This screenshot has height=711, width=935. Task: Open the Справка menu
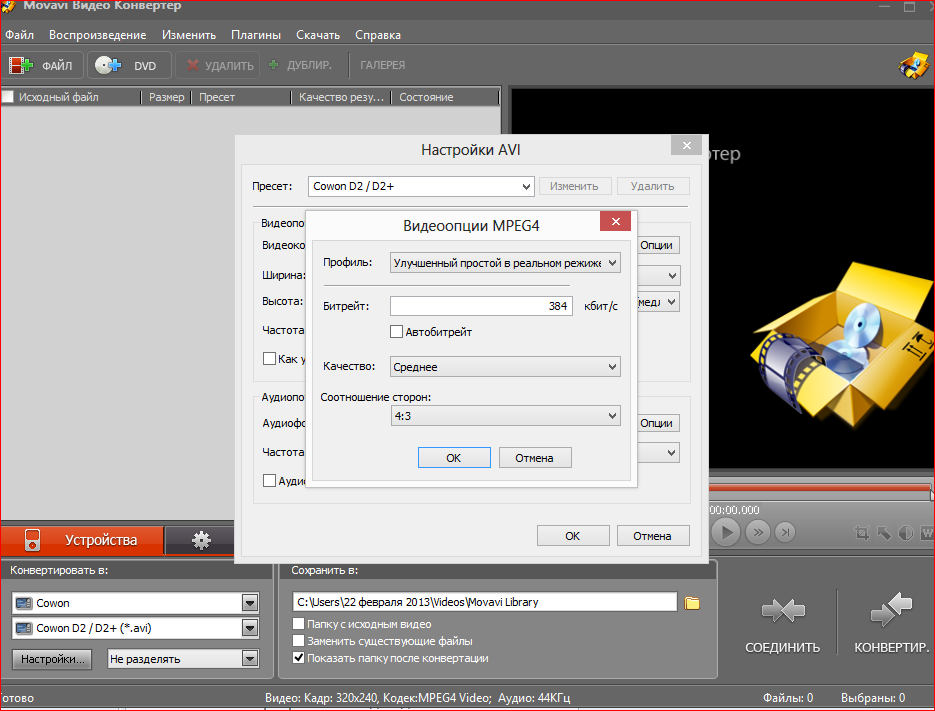[x=378, y=35]
